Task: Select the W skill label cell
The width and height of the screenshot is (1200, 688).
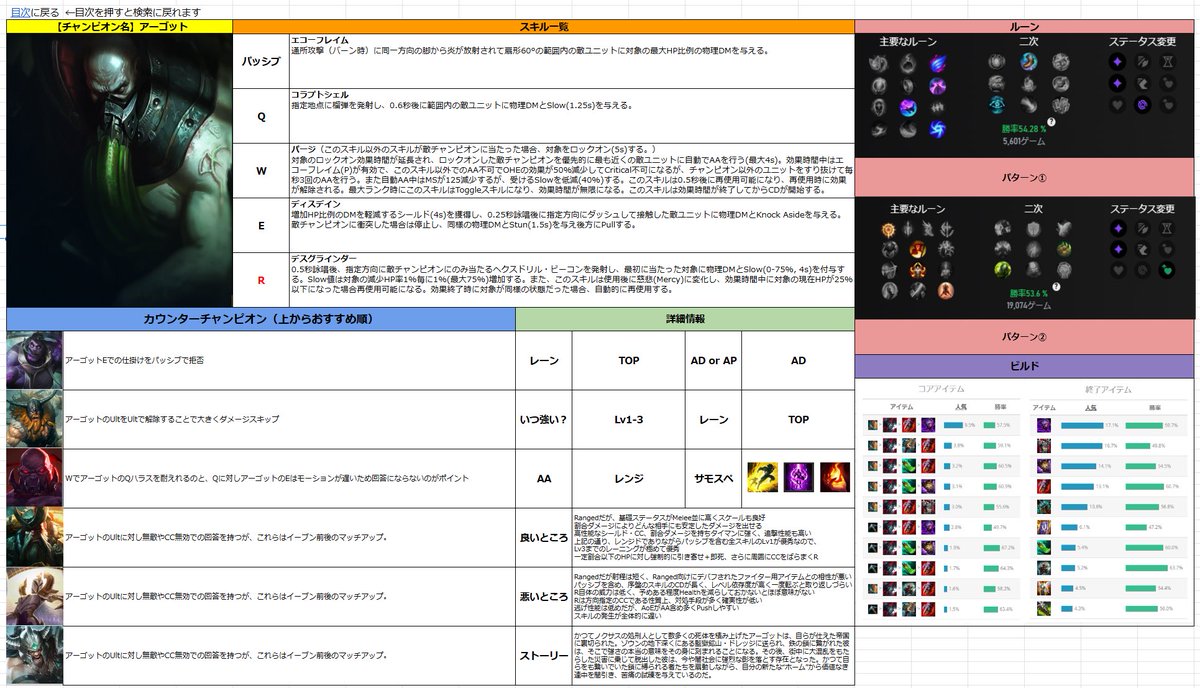Action: click(261, 170)
